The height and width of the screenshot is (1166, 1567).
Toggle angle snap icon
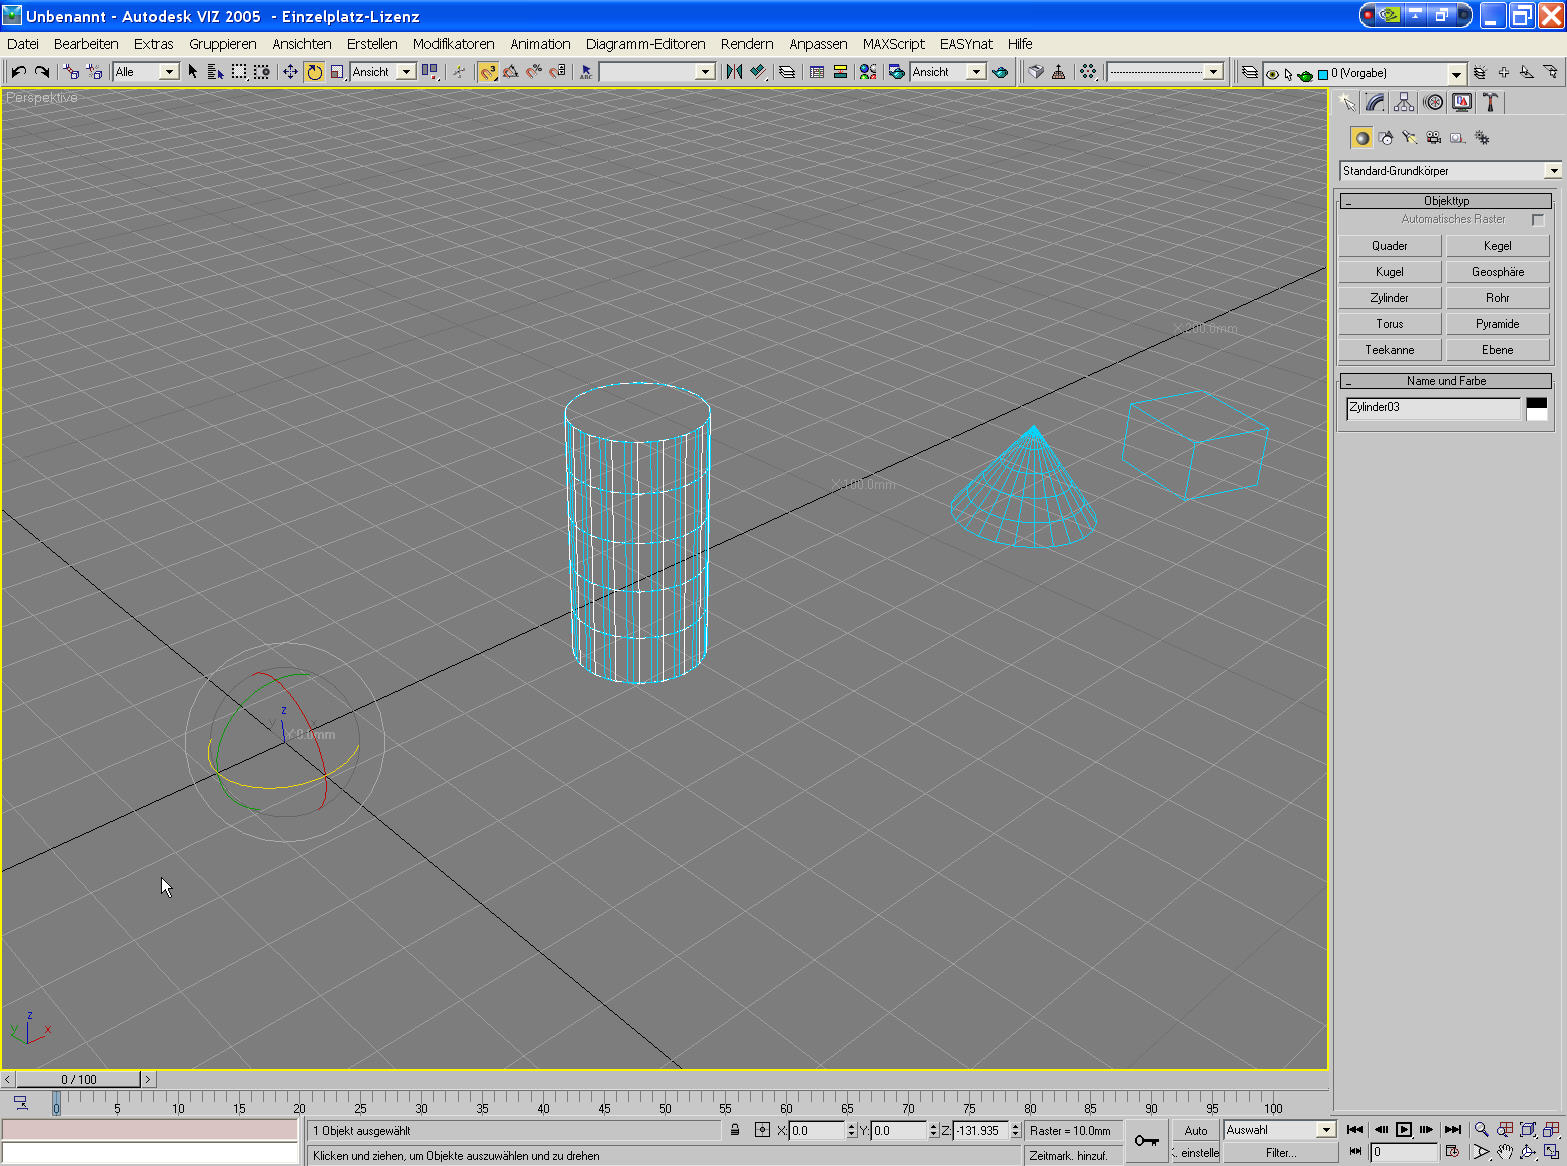pos(511,72)
